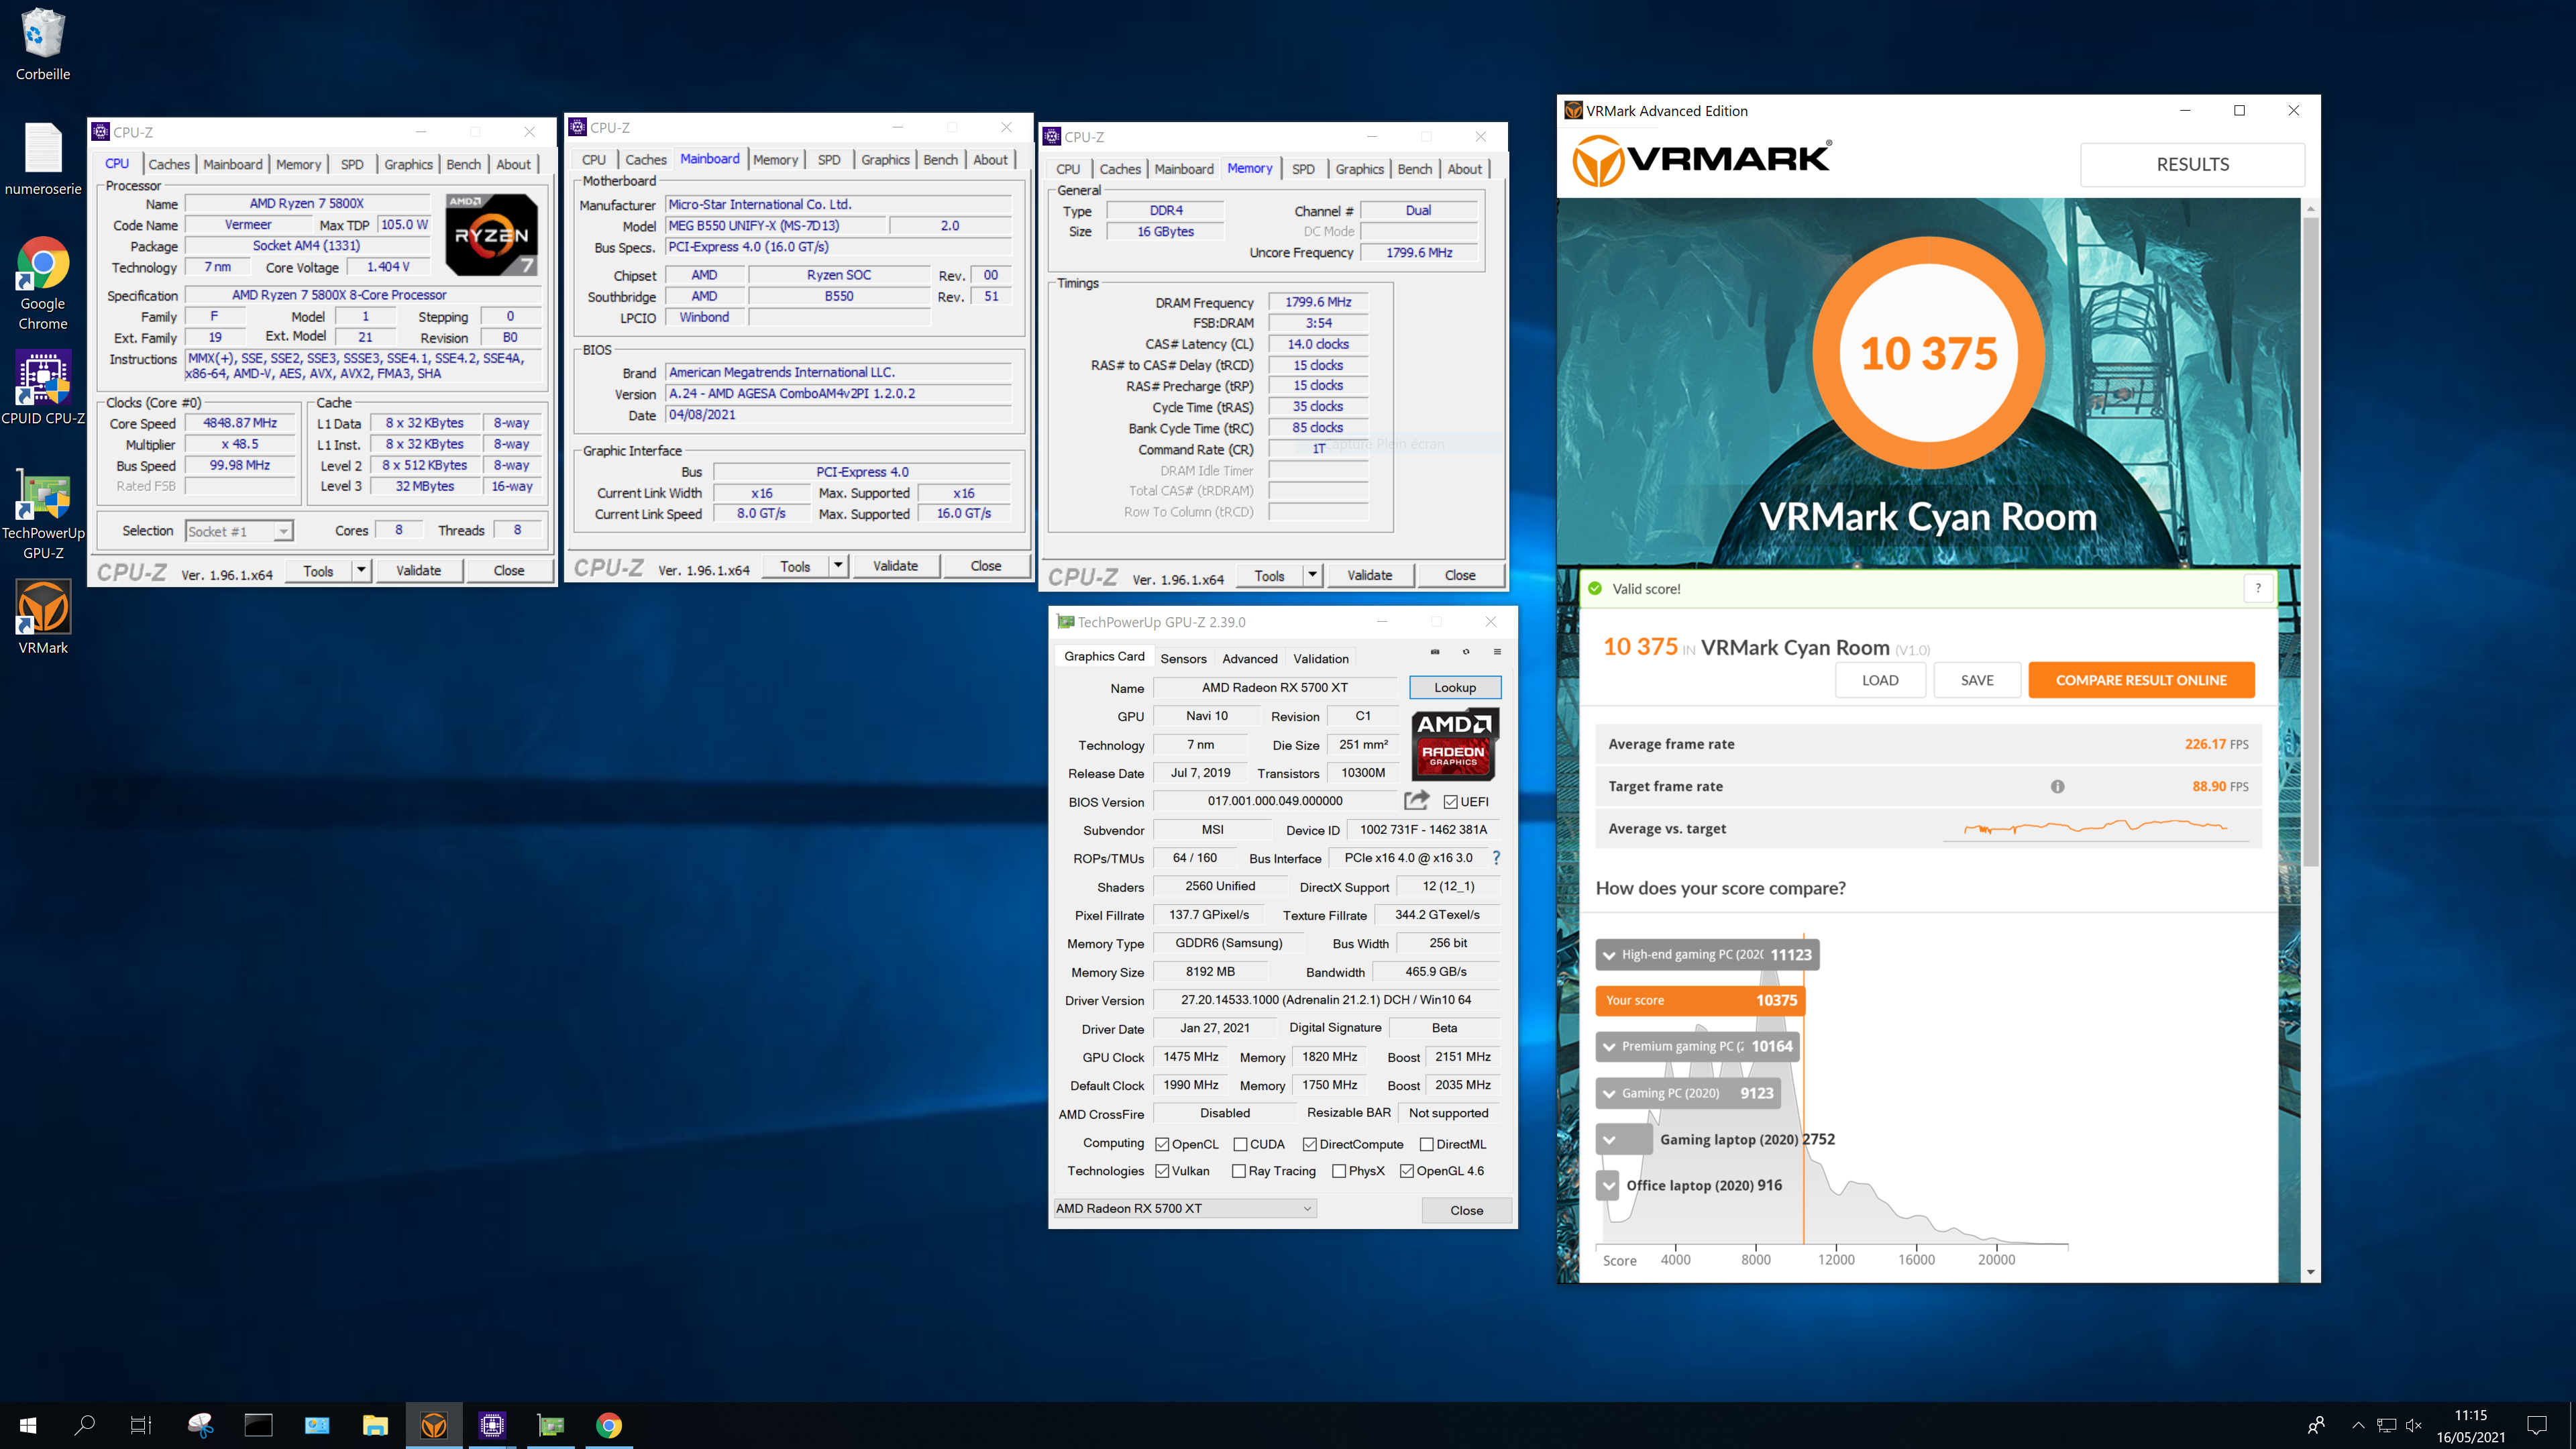2576x1449 pixels.
Task: Toggle the Ray Tracing checkbox
Action: [1239, 1171]
